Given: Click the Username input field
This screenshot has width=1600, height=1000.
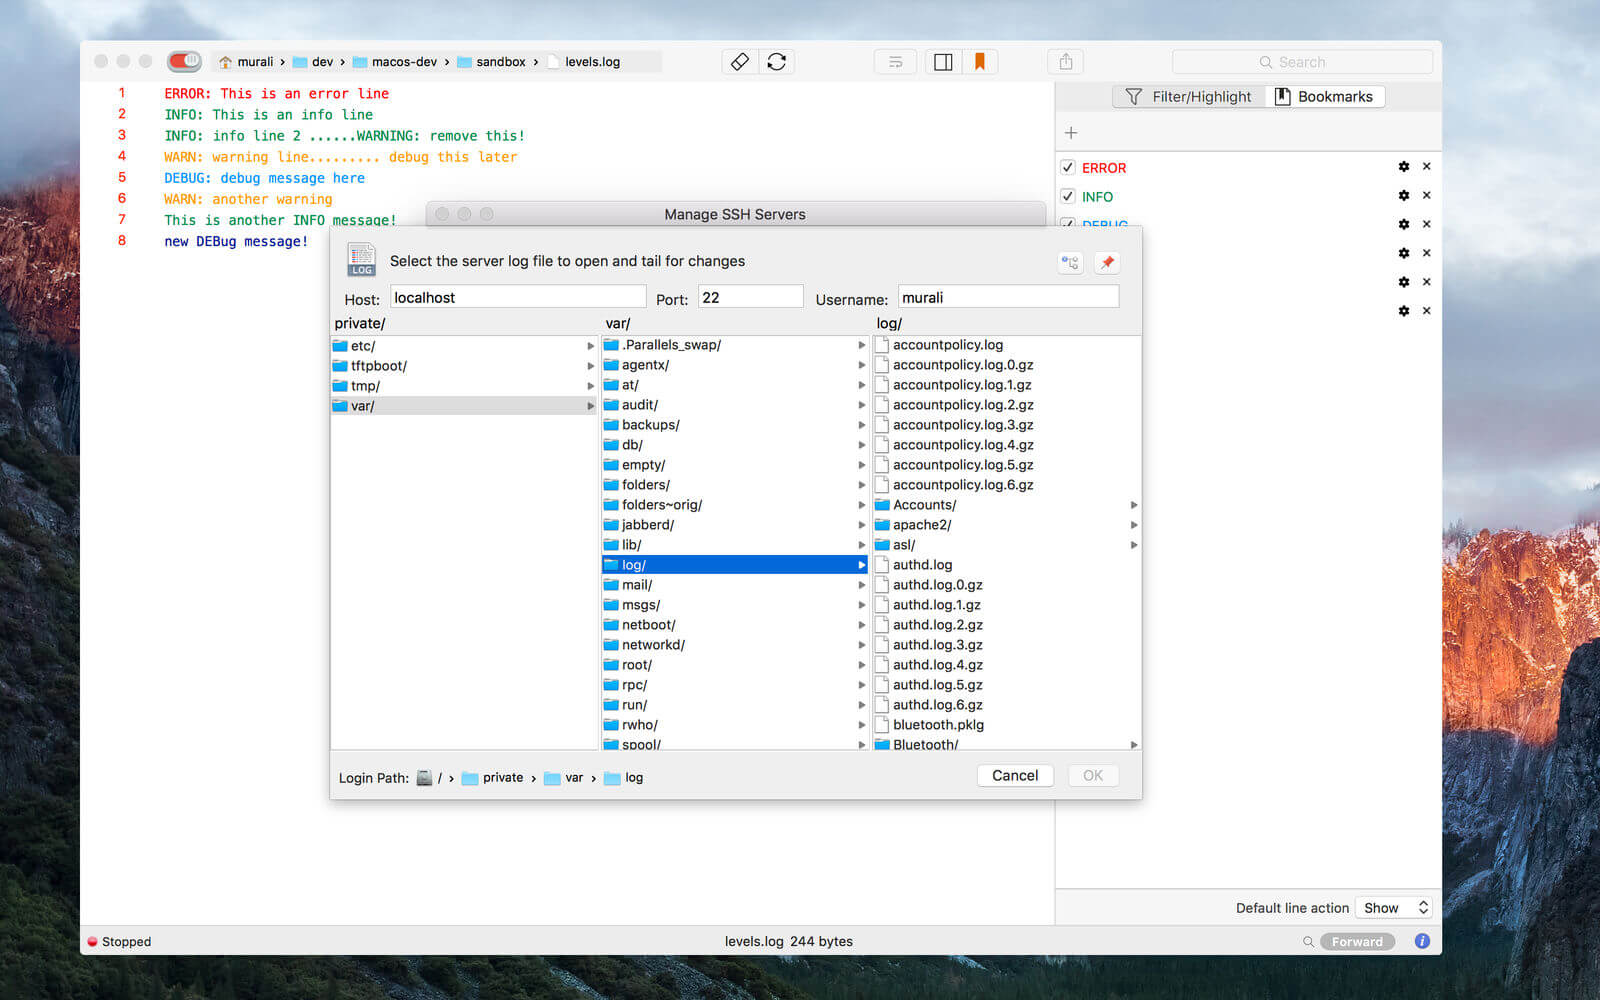Looking at the screenshot, I should [1008, 297].
